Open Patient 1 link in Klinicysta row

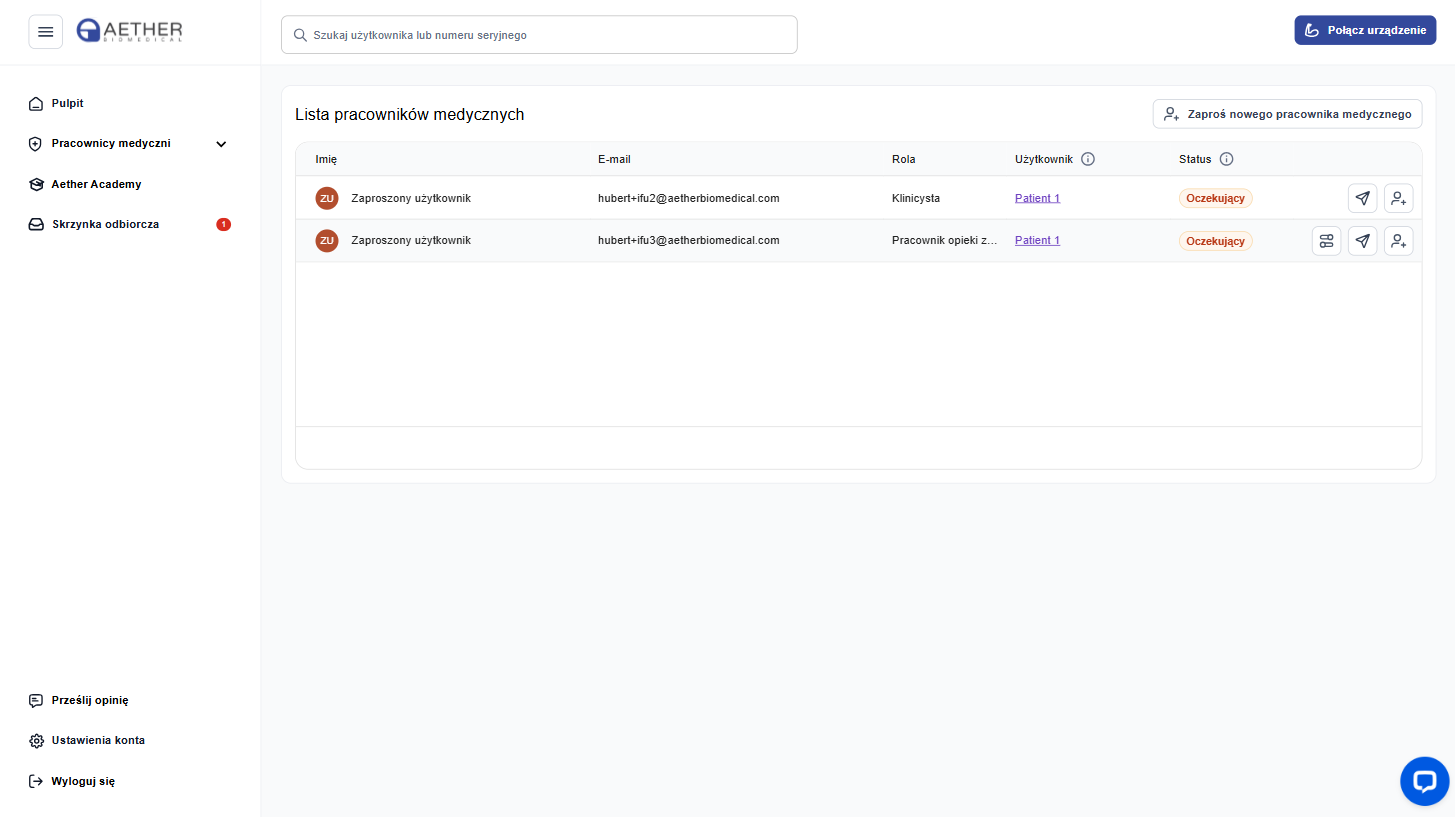pos(1037,198)
